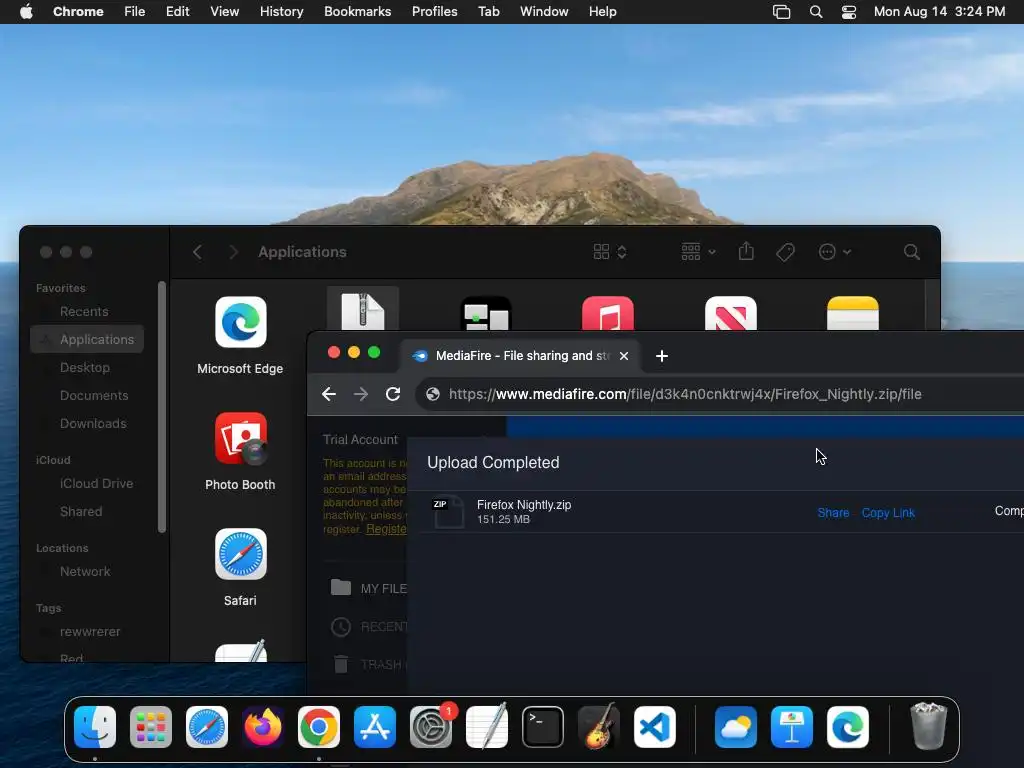This screenshot has width=1024, height=768.
Task: Open the Weather app in the Dock
Action: [736, 727]
